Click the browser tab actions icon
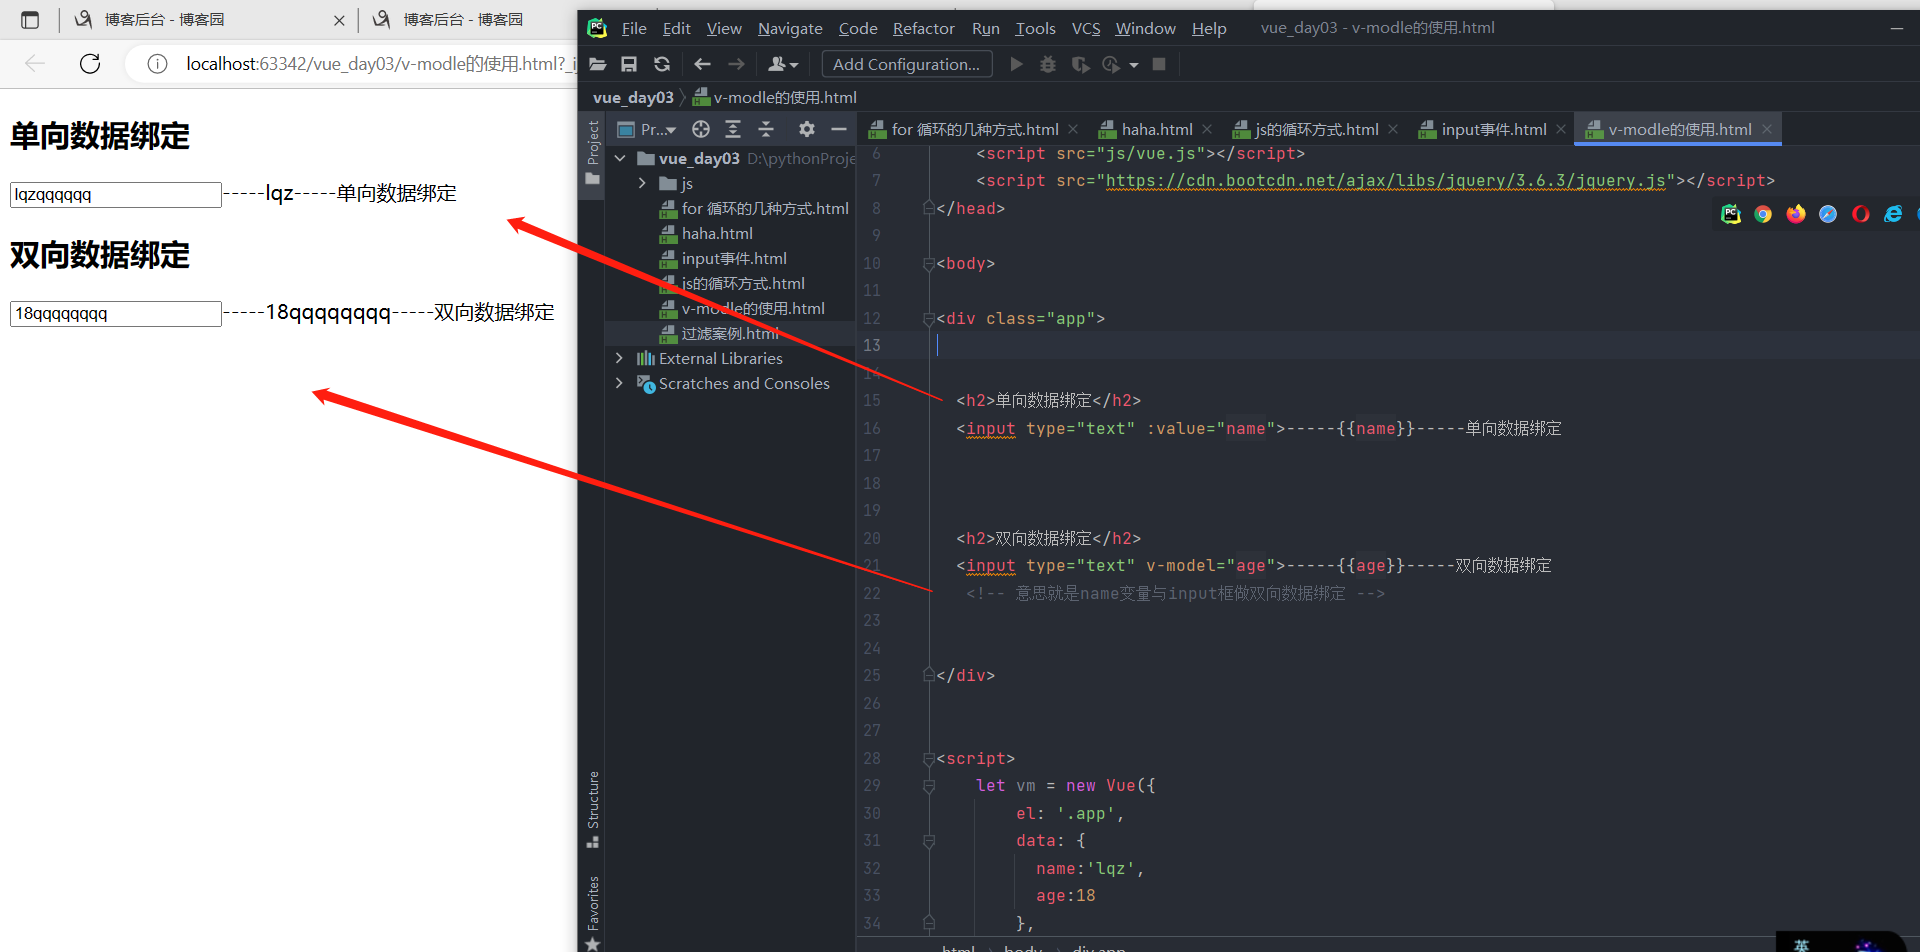1920x952 pixels. 30,19
